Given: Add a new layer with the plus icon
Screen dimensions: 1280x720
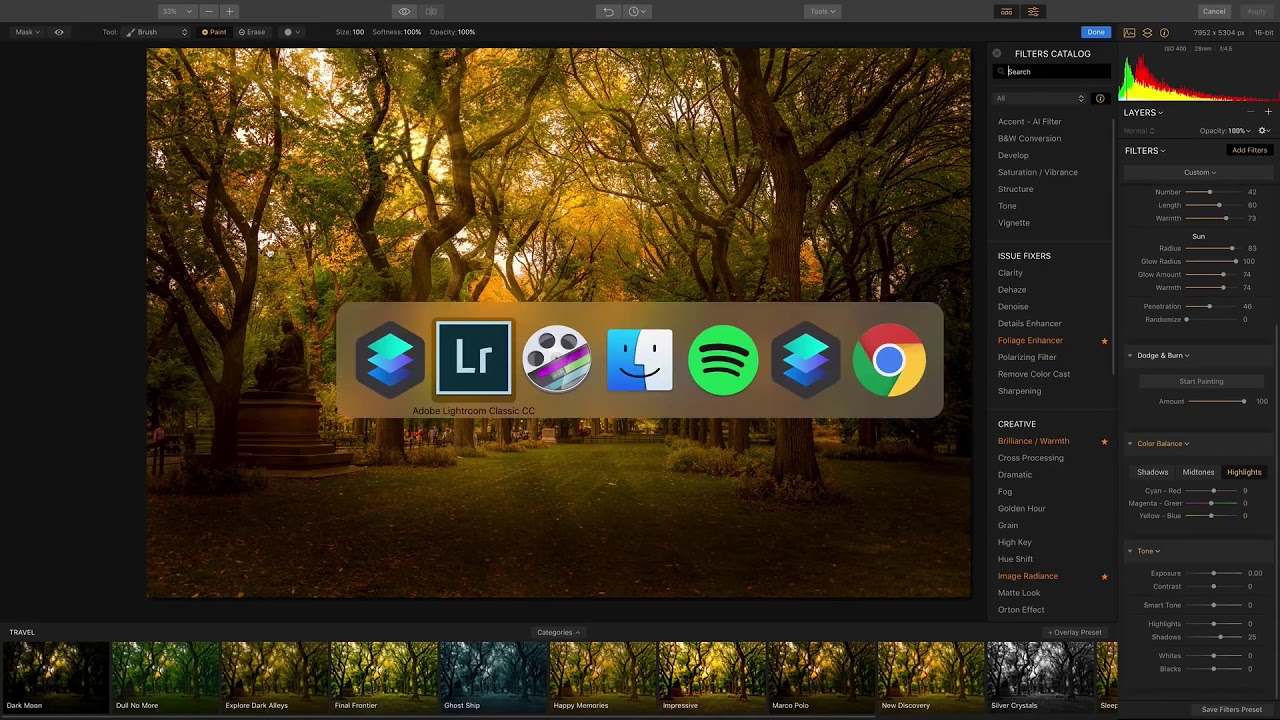Looking at the screenshot, I should pos(1268,112).
